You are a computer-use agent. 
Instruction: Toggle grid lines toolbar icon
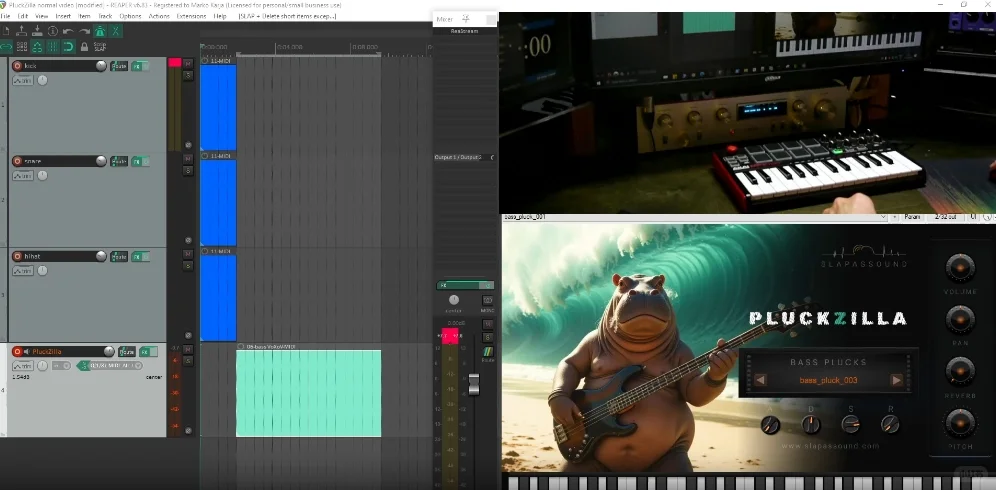[x=53, y=46]
